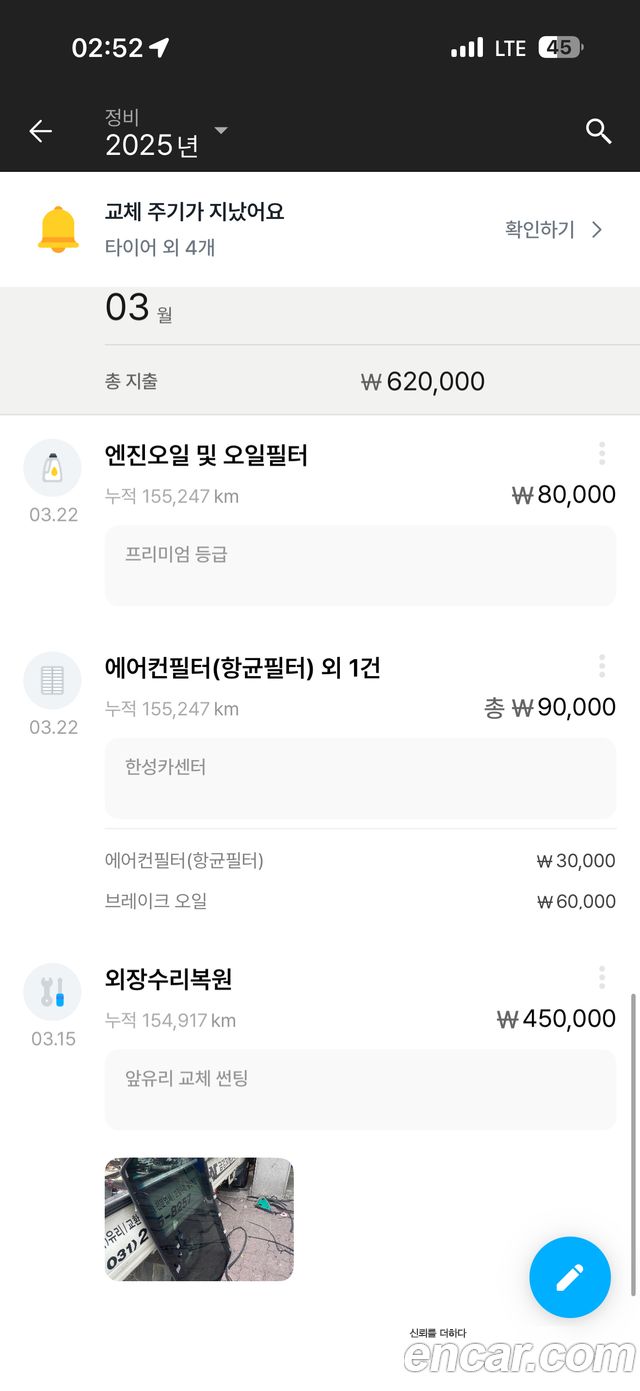Go back using the left arrow
The image size is (640, 1391).
click(40, 131)
